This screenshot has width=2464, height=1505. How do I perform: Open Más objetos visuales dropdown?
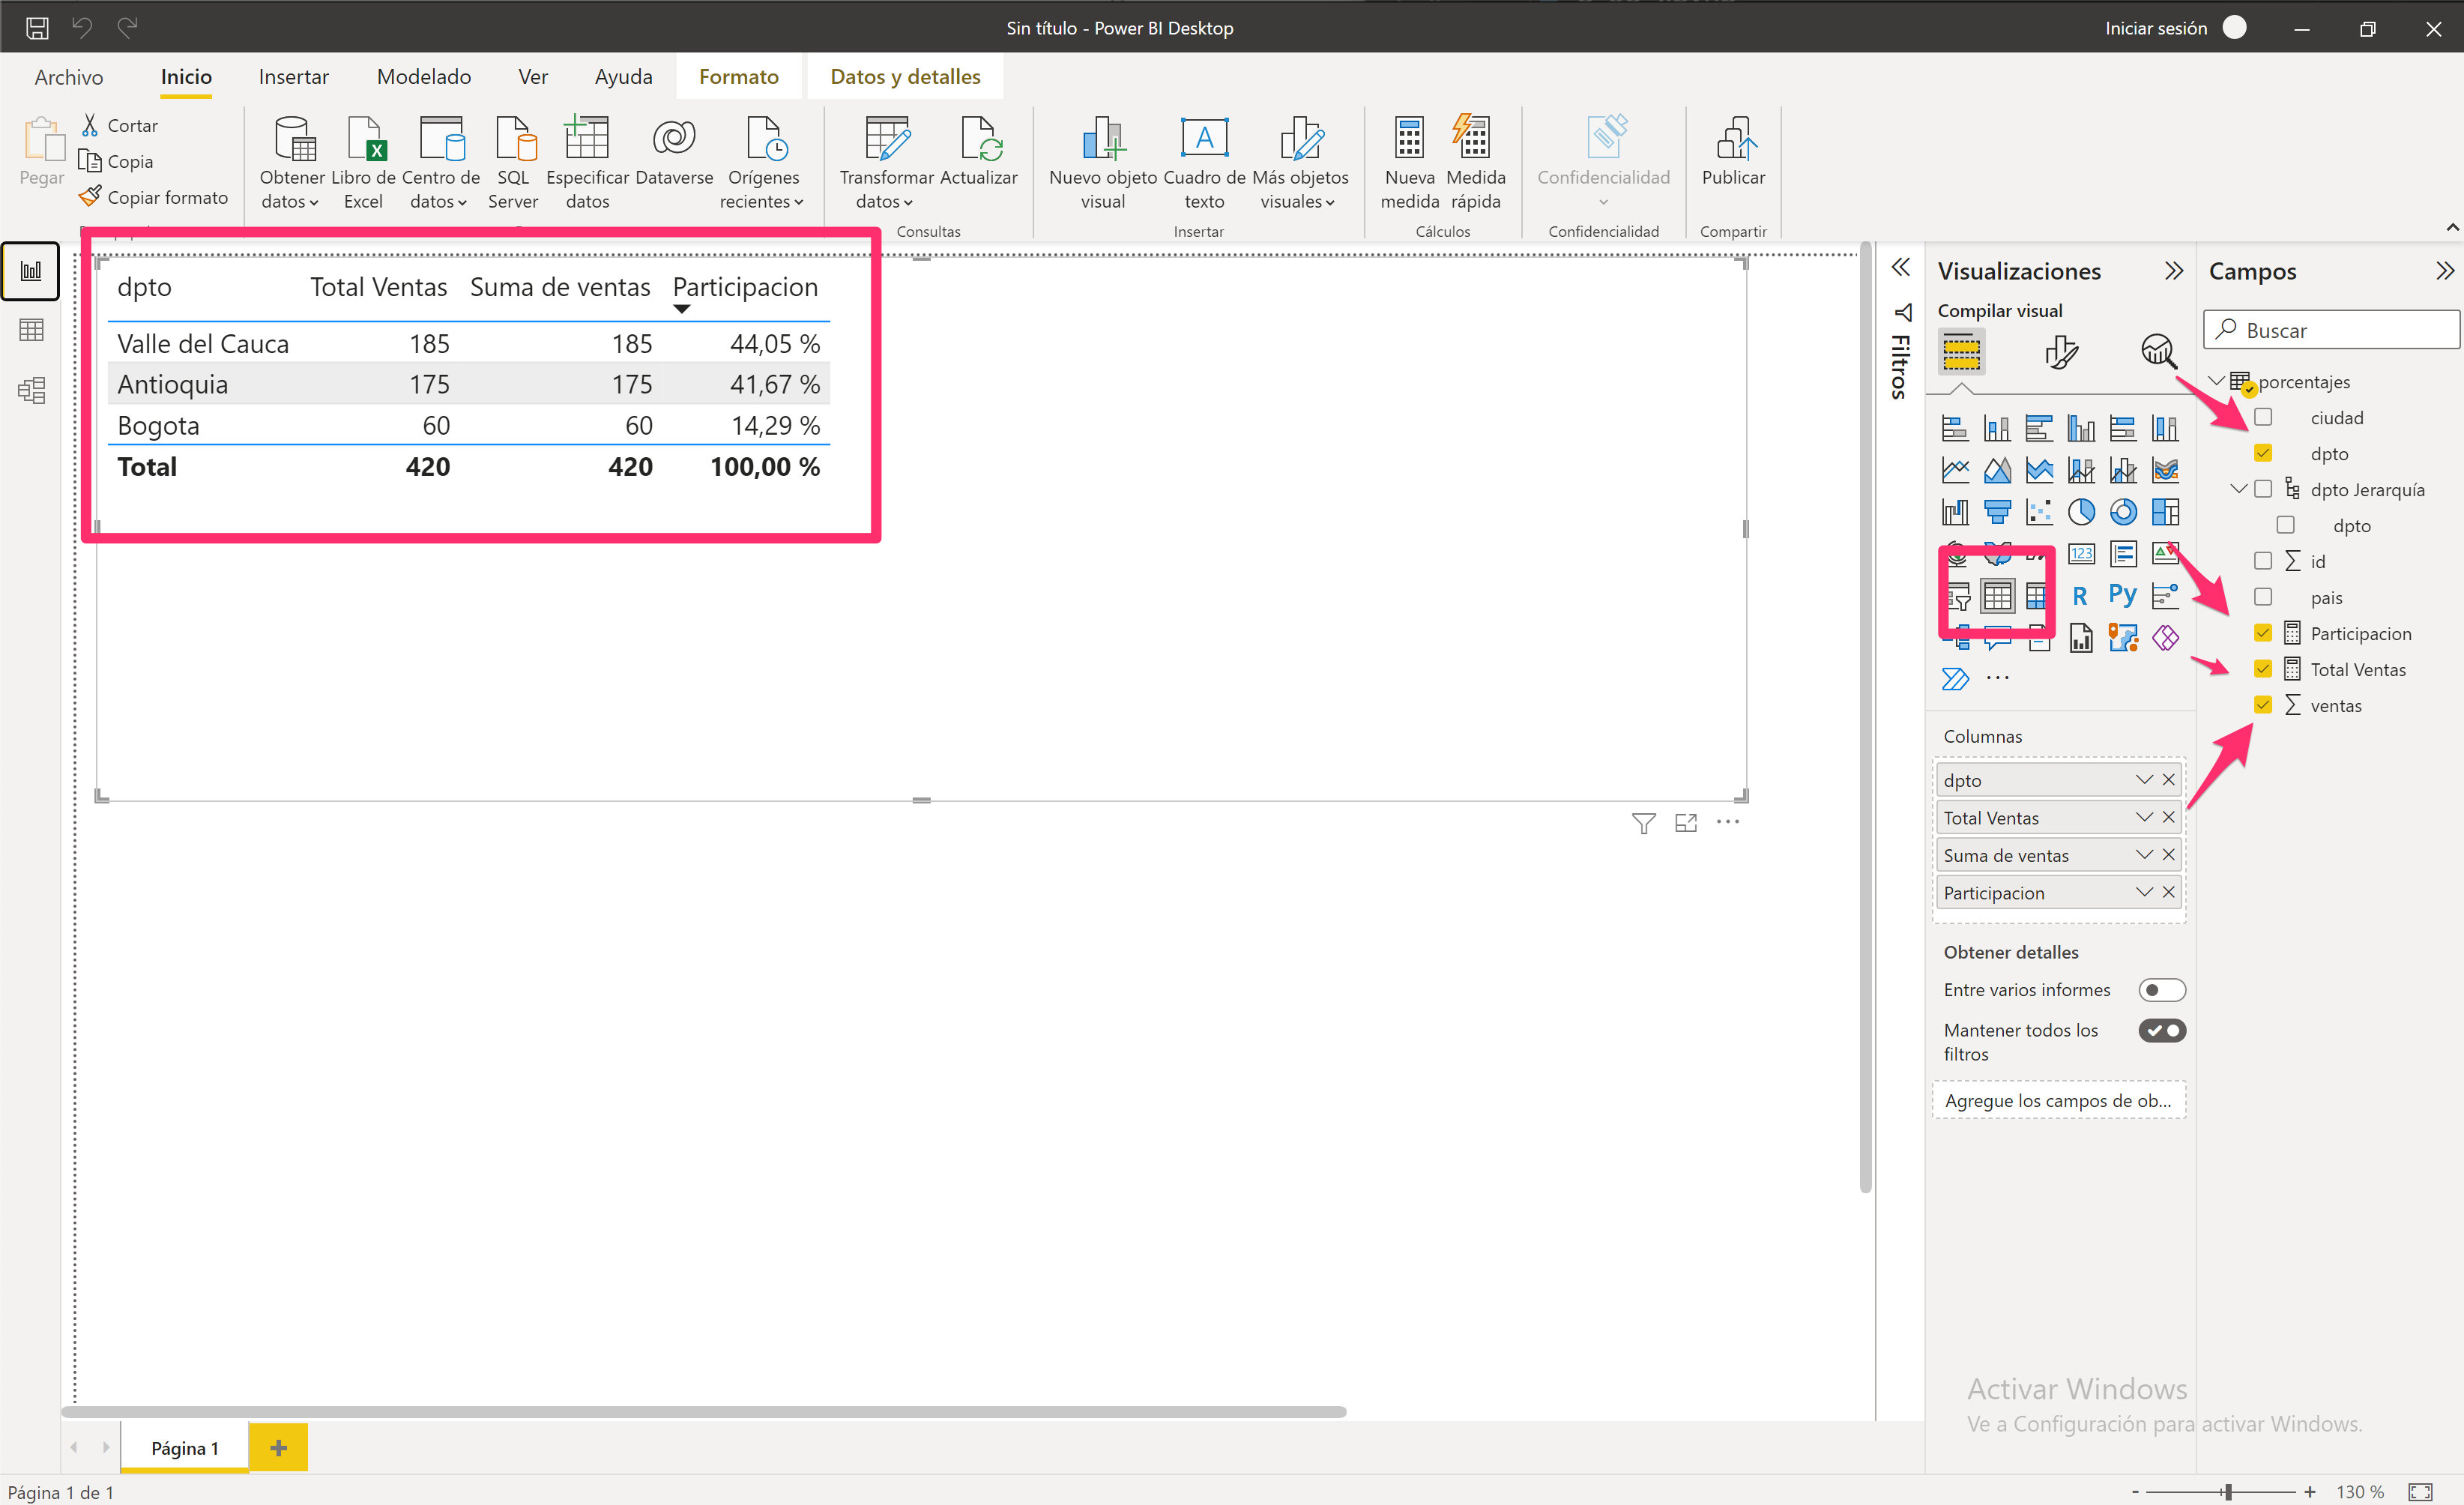(x=1300, y=162)
